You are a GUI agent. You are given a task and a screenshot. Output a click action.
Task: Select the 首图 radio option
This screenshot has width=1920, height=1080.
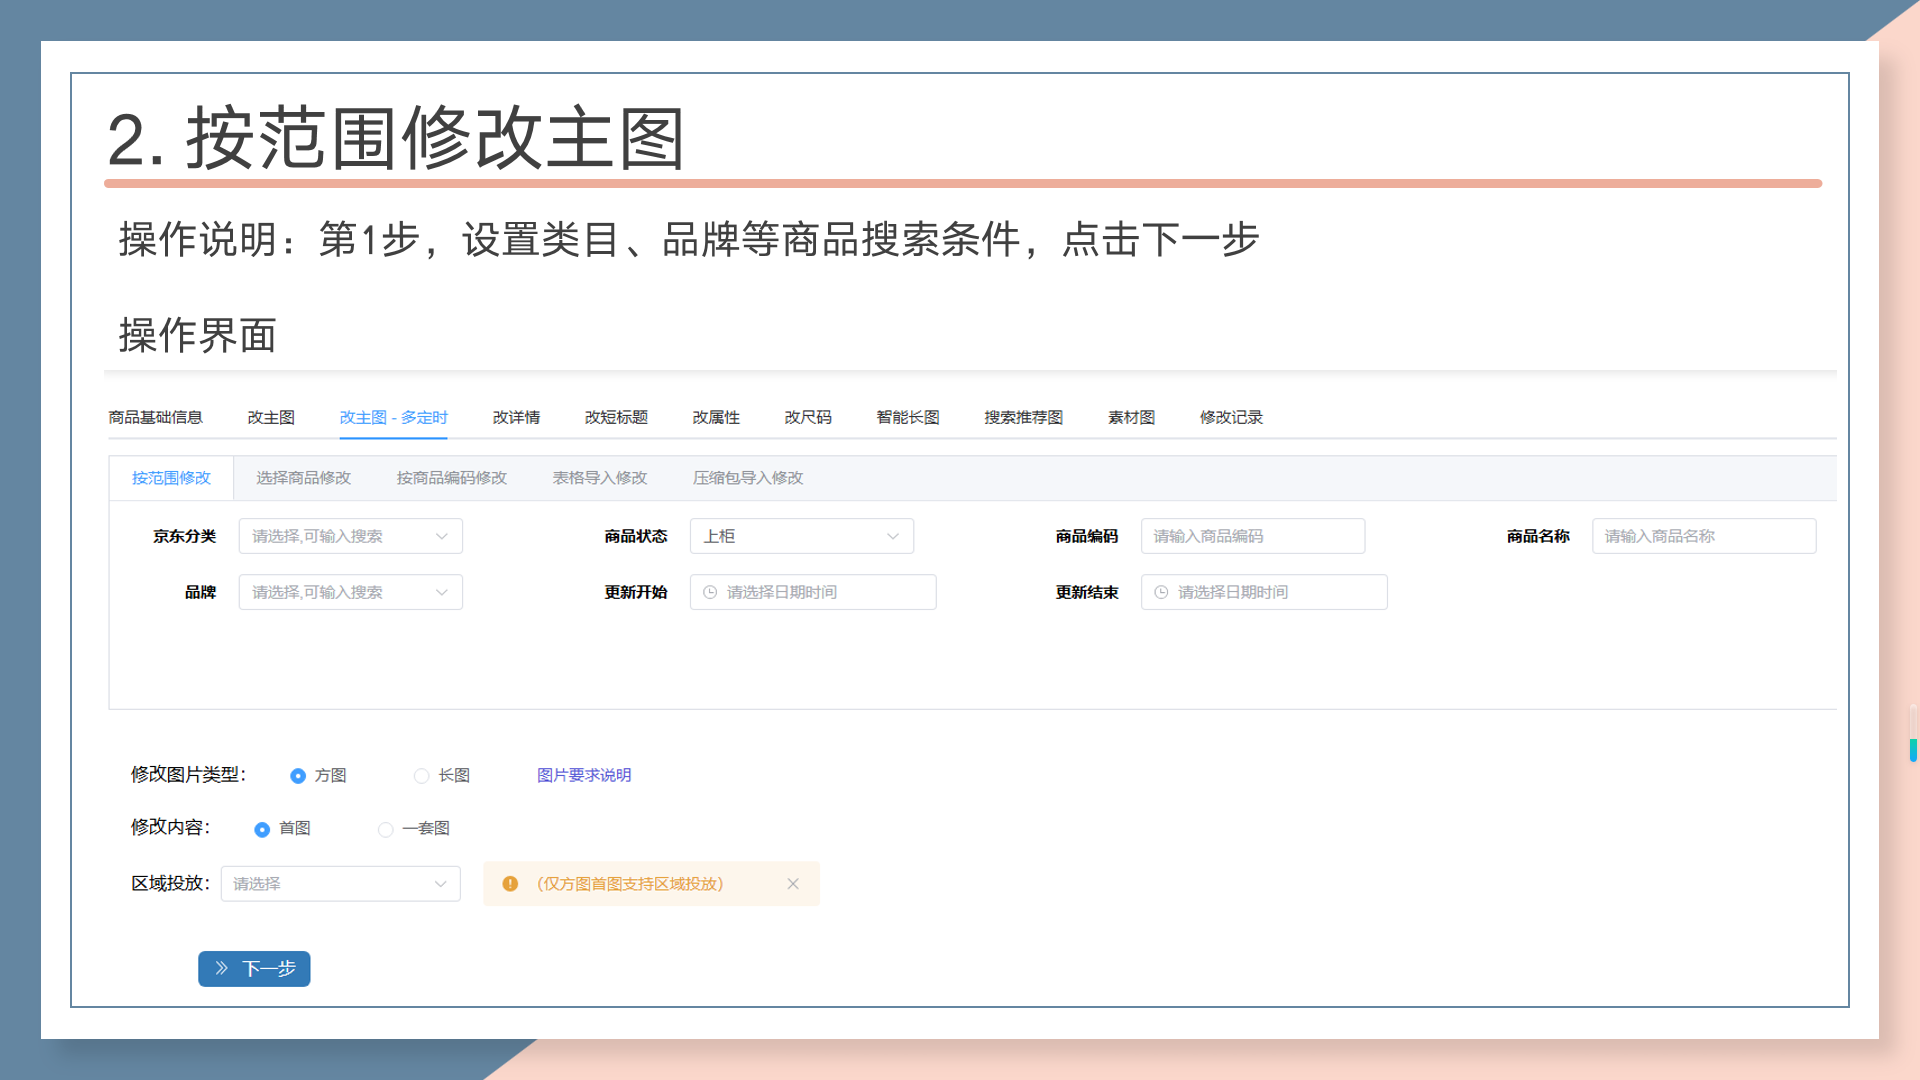tap(262, 829)
